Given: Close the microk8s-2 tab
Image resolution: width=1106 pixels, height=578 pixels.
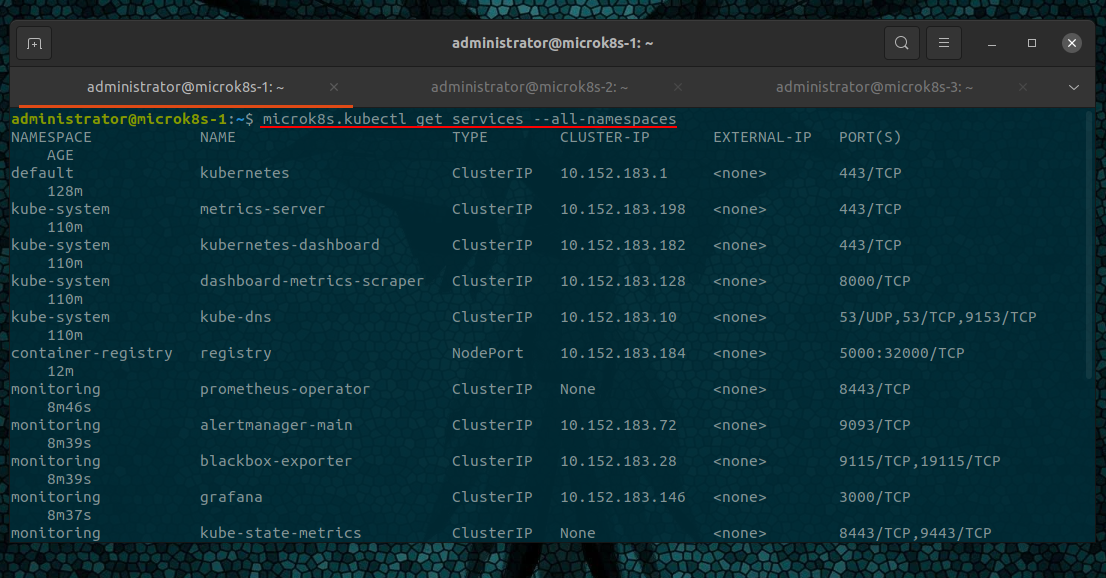Looking at the screenshot, I should tap(678, 87).
